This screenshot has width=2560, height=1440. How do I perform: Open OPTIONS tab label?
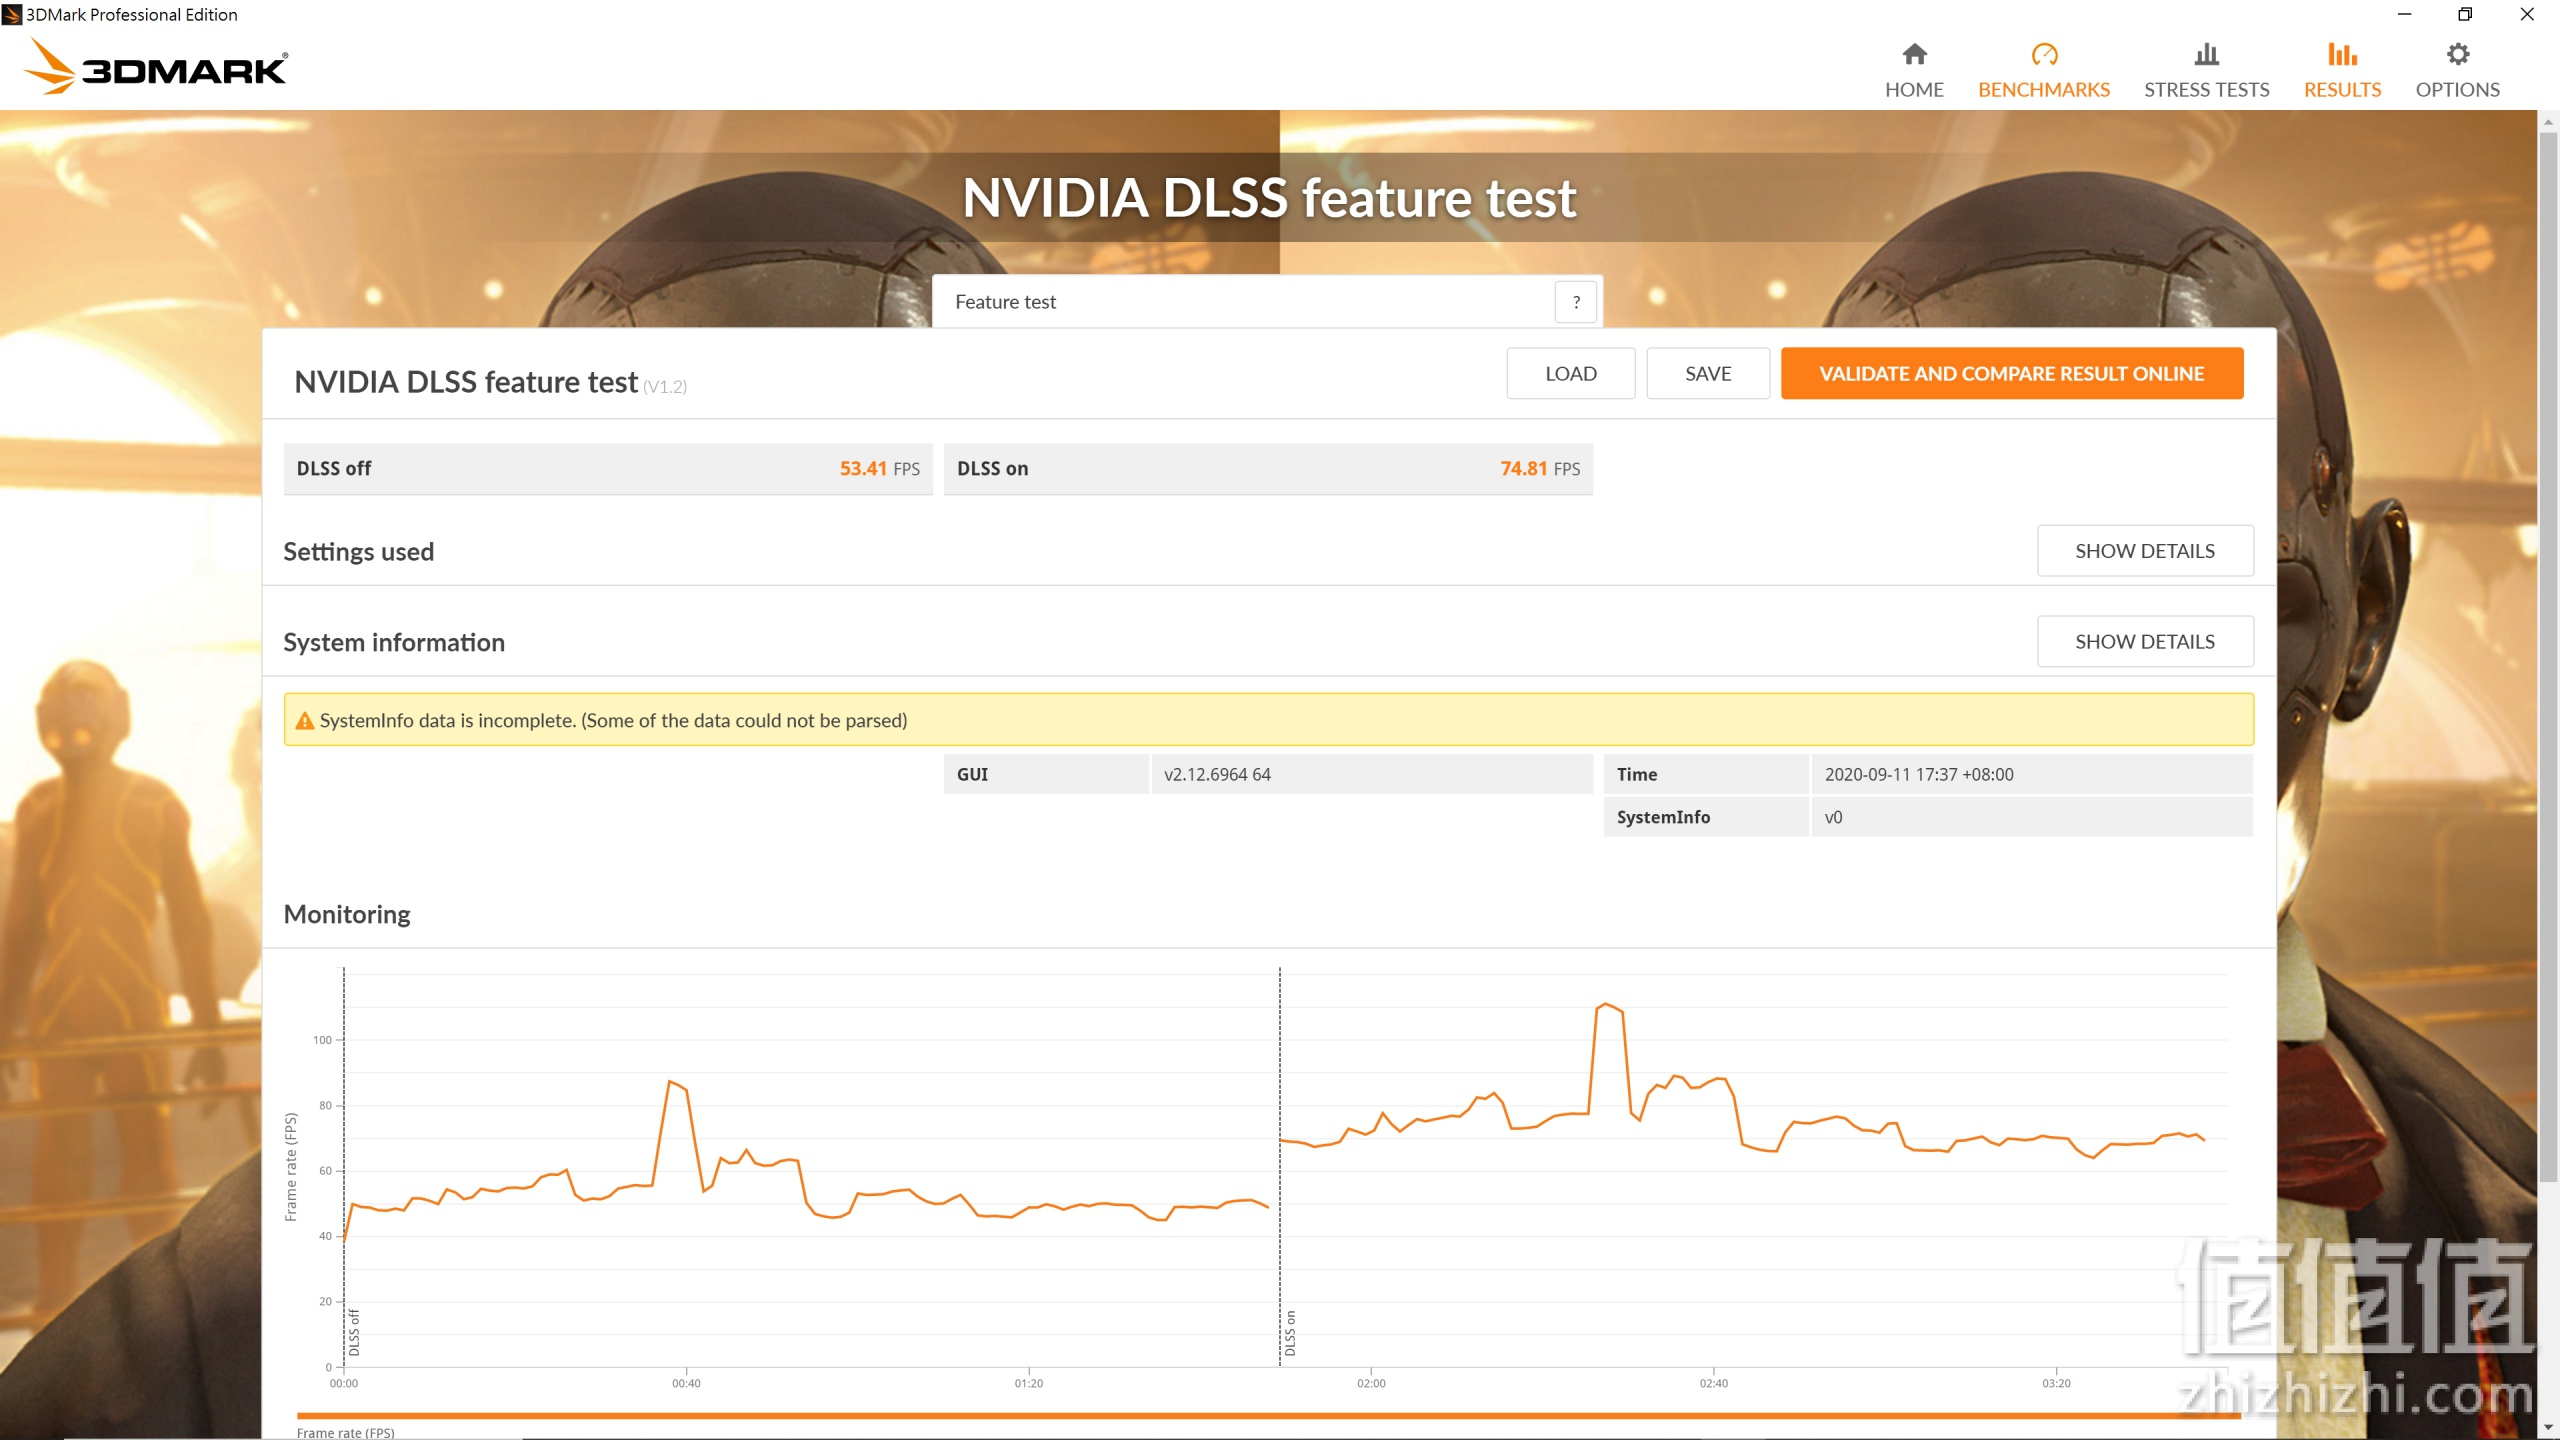tap(2457, 89)
